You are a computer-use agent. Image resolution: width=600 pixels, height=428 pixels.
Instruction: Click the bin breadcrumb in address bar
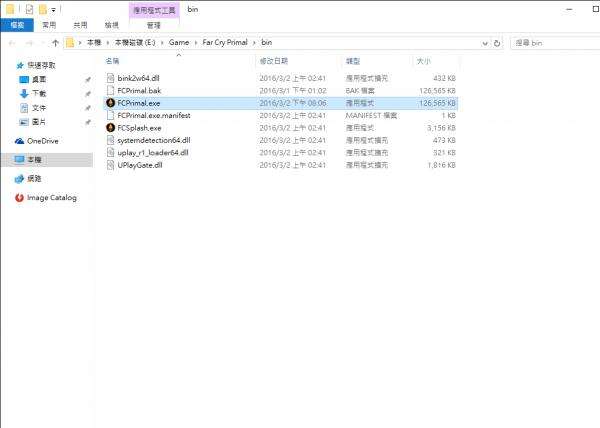(x=266, y=42)
